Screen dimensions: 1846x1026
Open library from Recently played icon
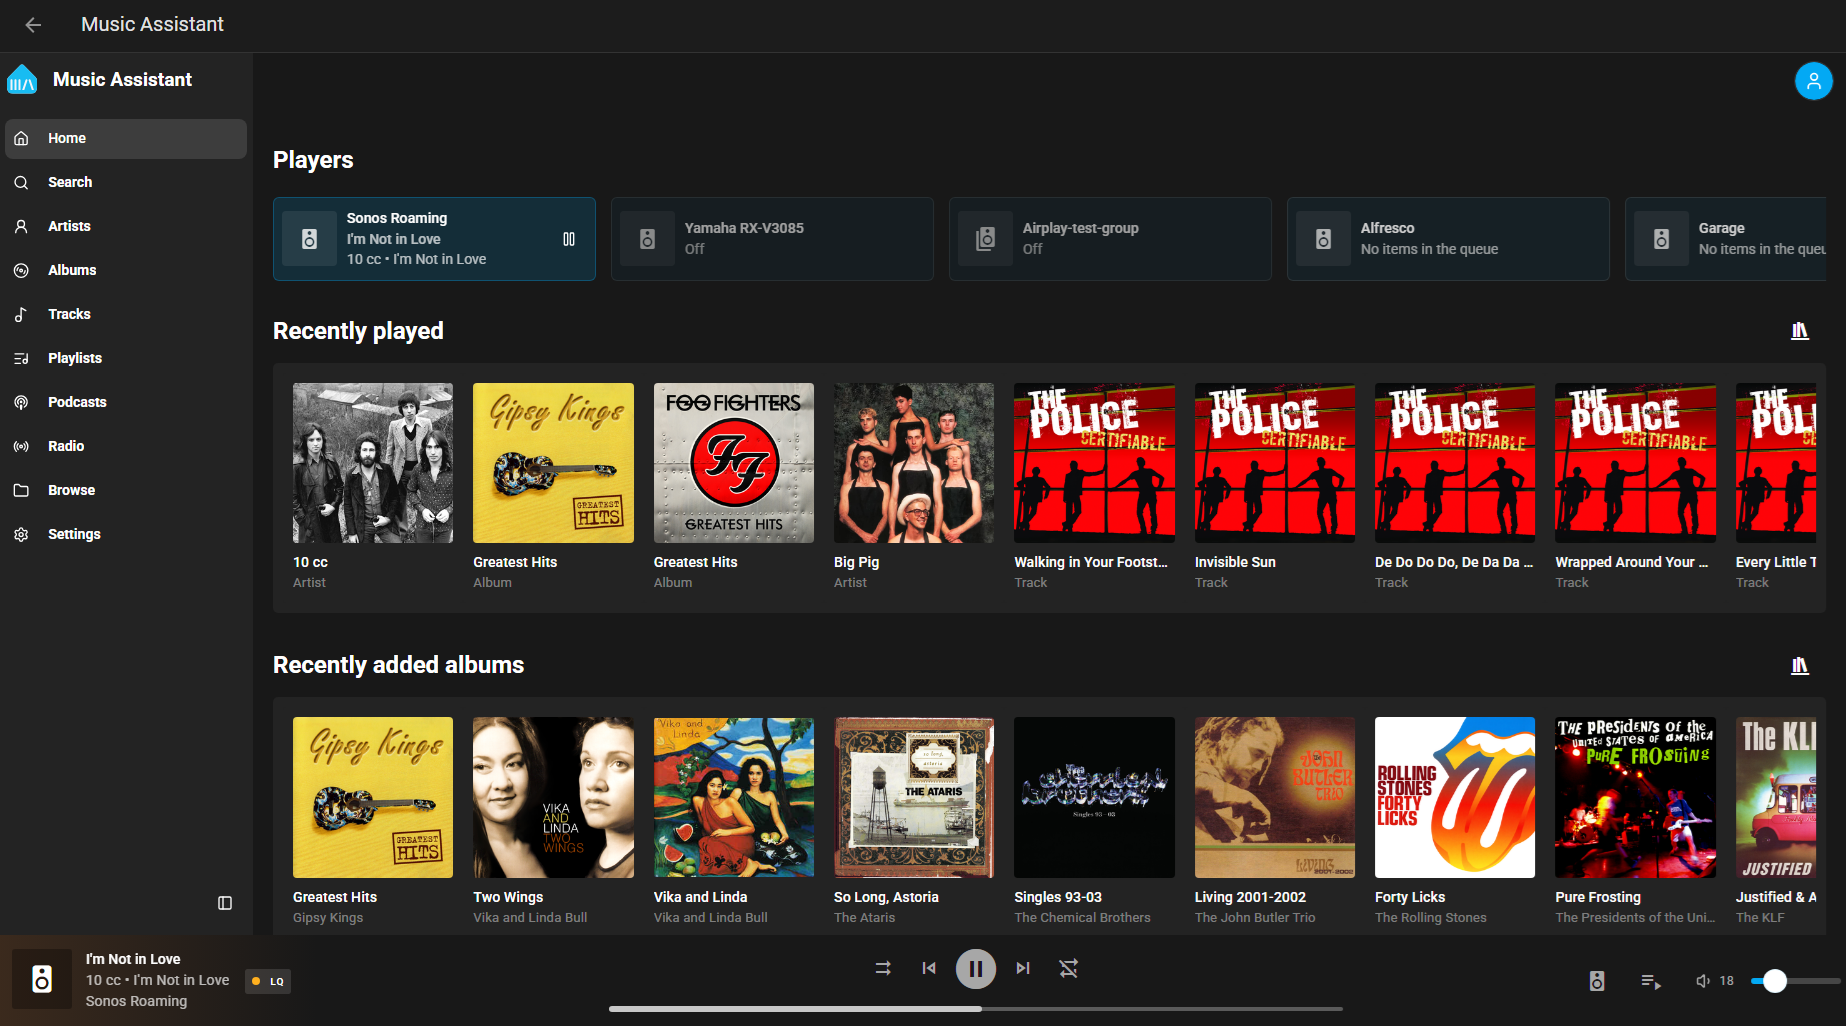point(1800,331)
